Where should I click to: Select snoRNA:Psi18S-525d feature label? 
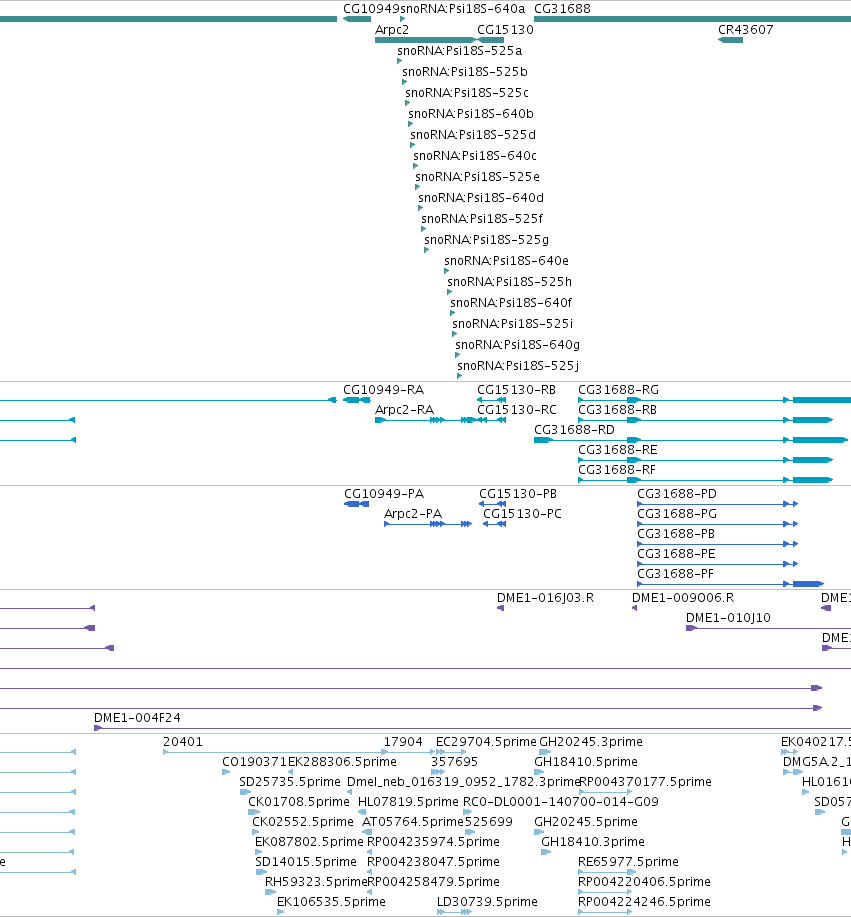pos(473,135)
